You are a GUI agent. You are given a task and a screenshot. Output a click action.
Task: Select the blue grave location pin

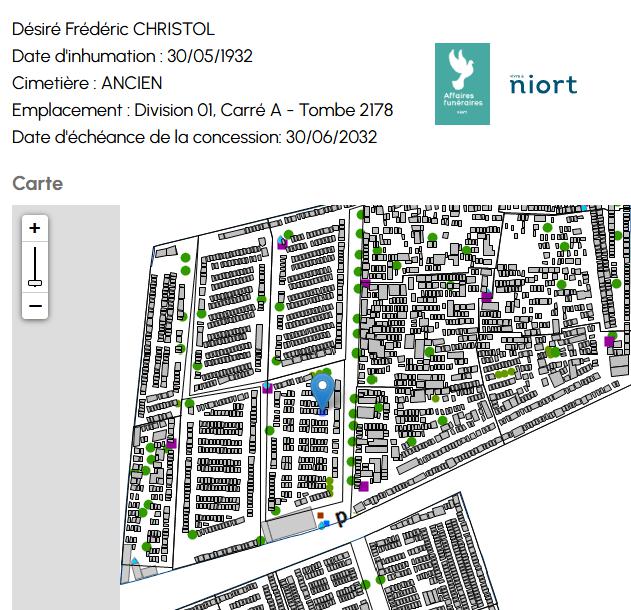tap(322, 390)
